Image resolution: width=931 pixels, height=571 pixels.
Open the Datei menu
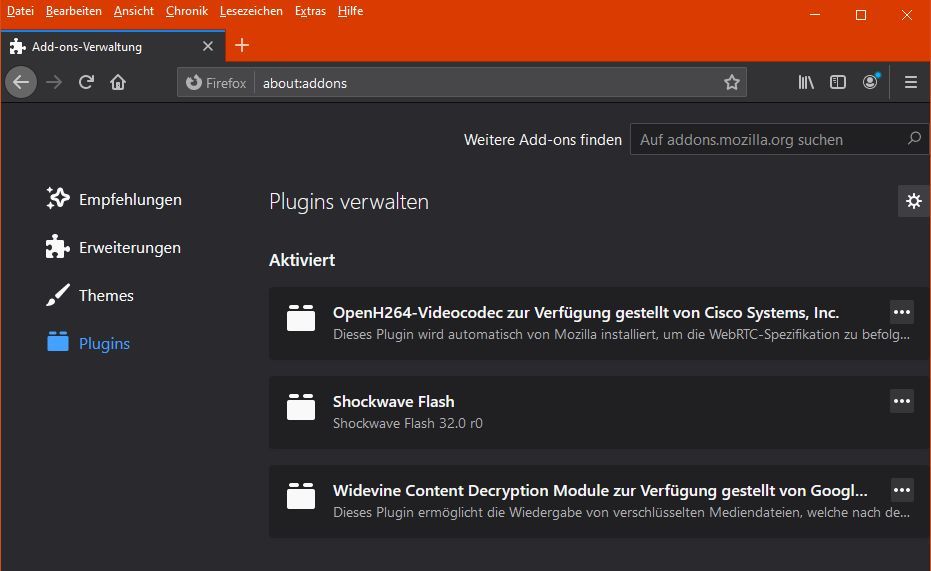click(x=20, y=11)
